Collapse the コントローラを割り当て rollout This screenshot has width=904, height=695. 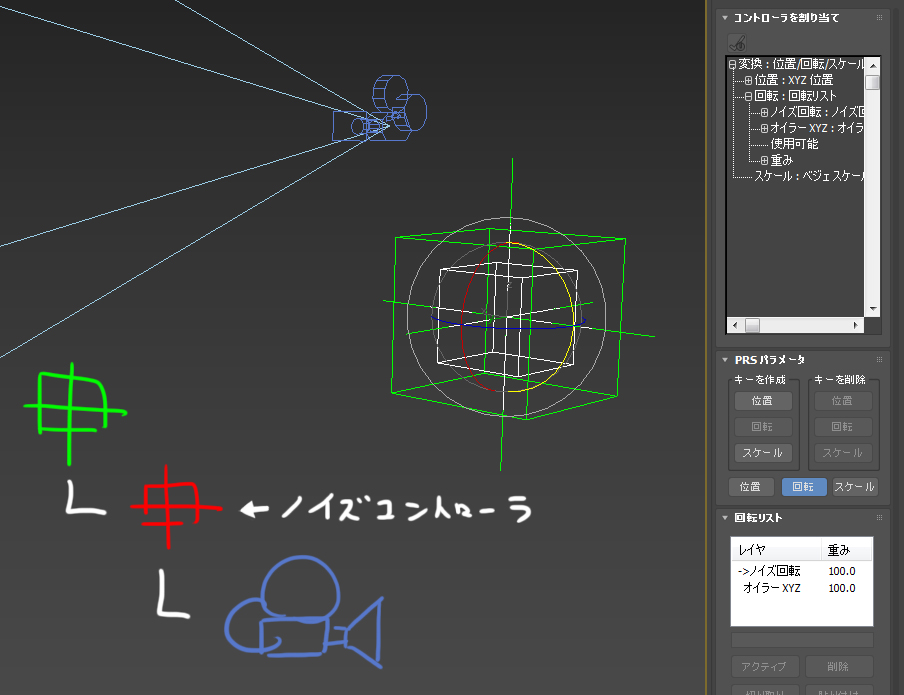725,18
